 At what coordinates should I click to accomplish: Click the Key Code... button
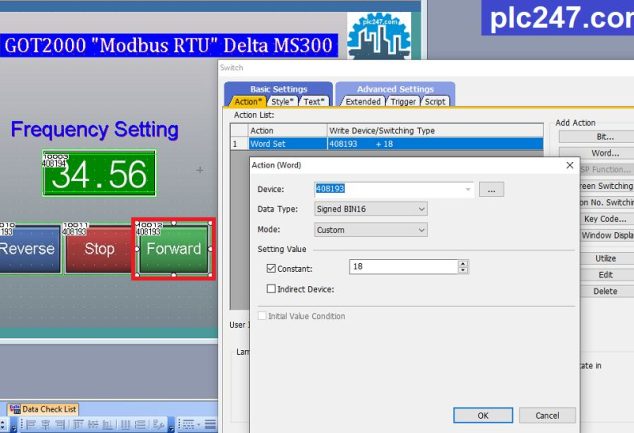click(605, 219)
